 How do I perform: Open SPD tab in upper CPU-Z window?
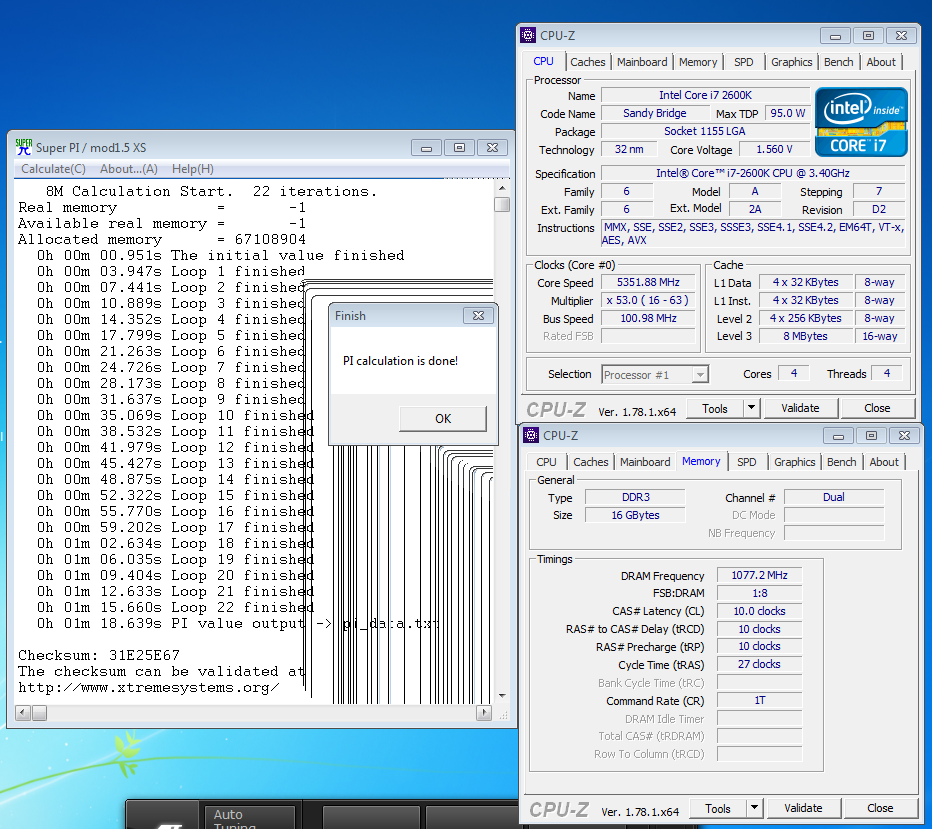(x=743, y=62)
